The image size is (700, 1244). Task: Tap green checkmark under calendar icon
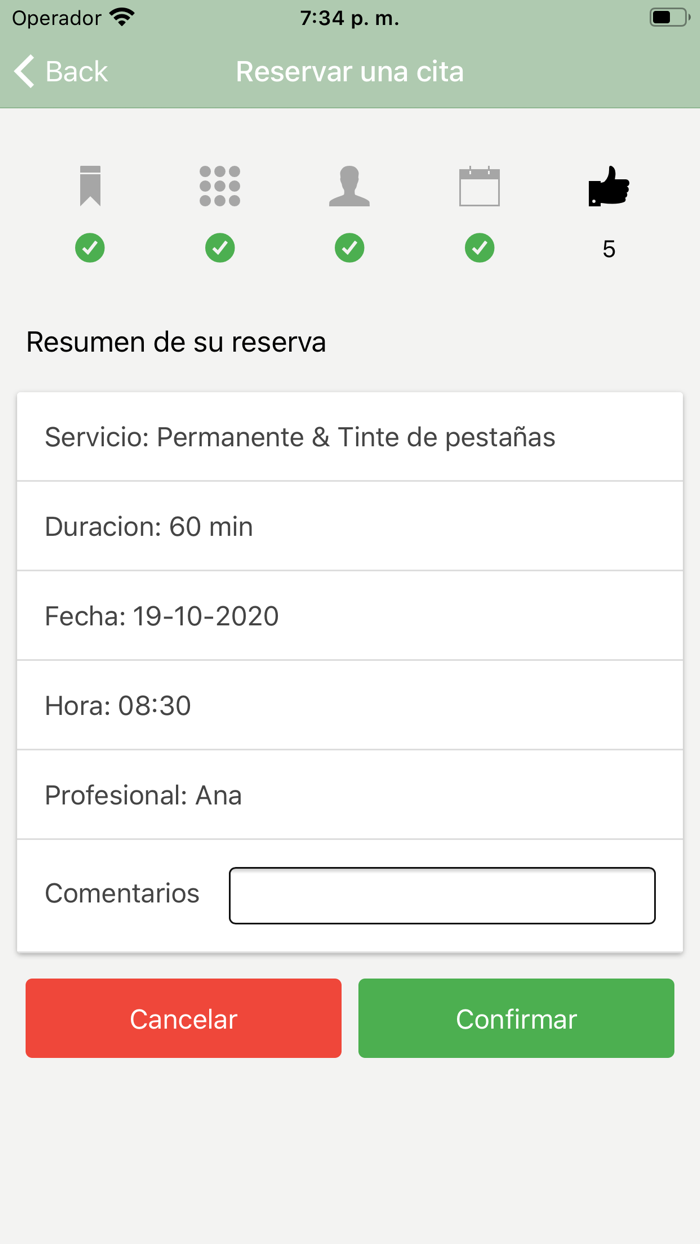pos(479,248)
